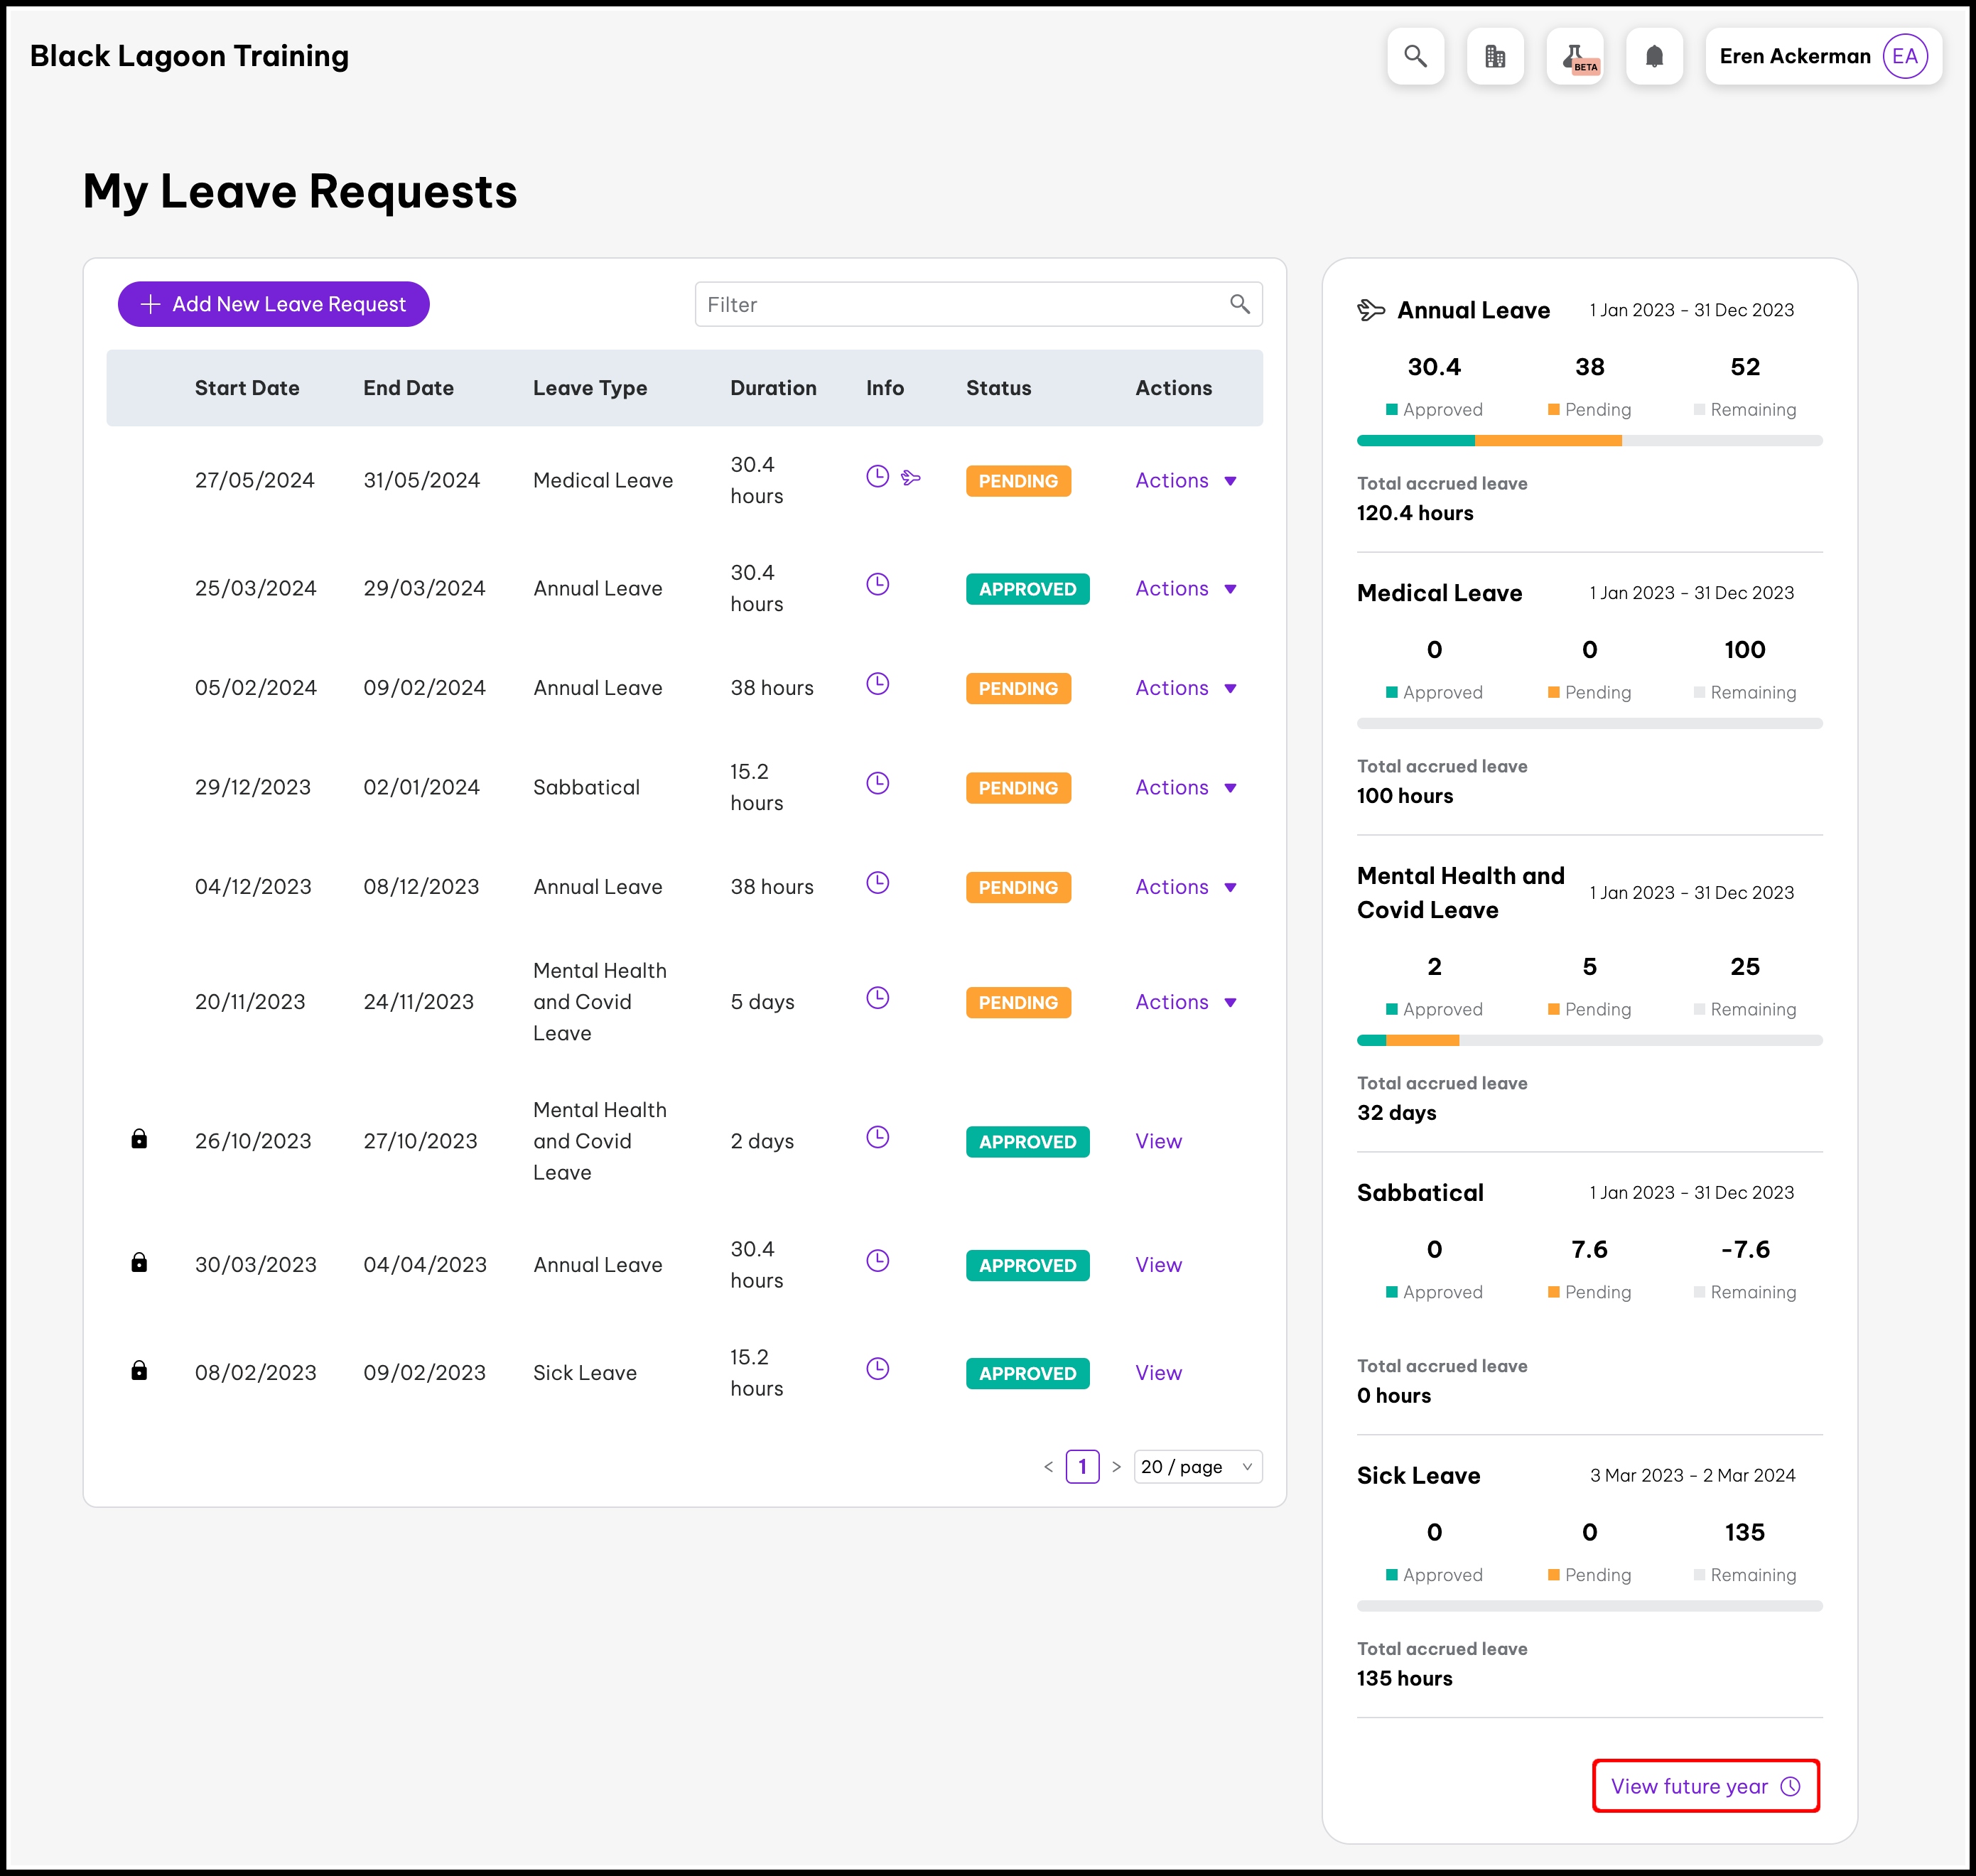This screenshot has width=1976, height=1876.
Task: Click clock info icon on Medical Leave row
Action: click(x=877, y=476)
